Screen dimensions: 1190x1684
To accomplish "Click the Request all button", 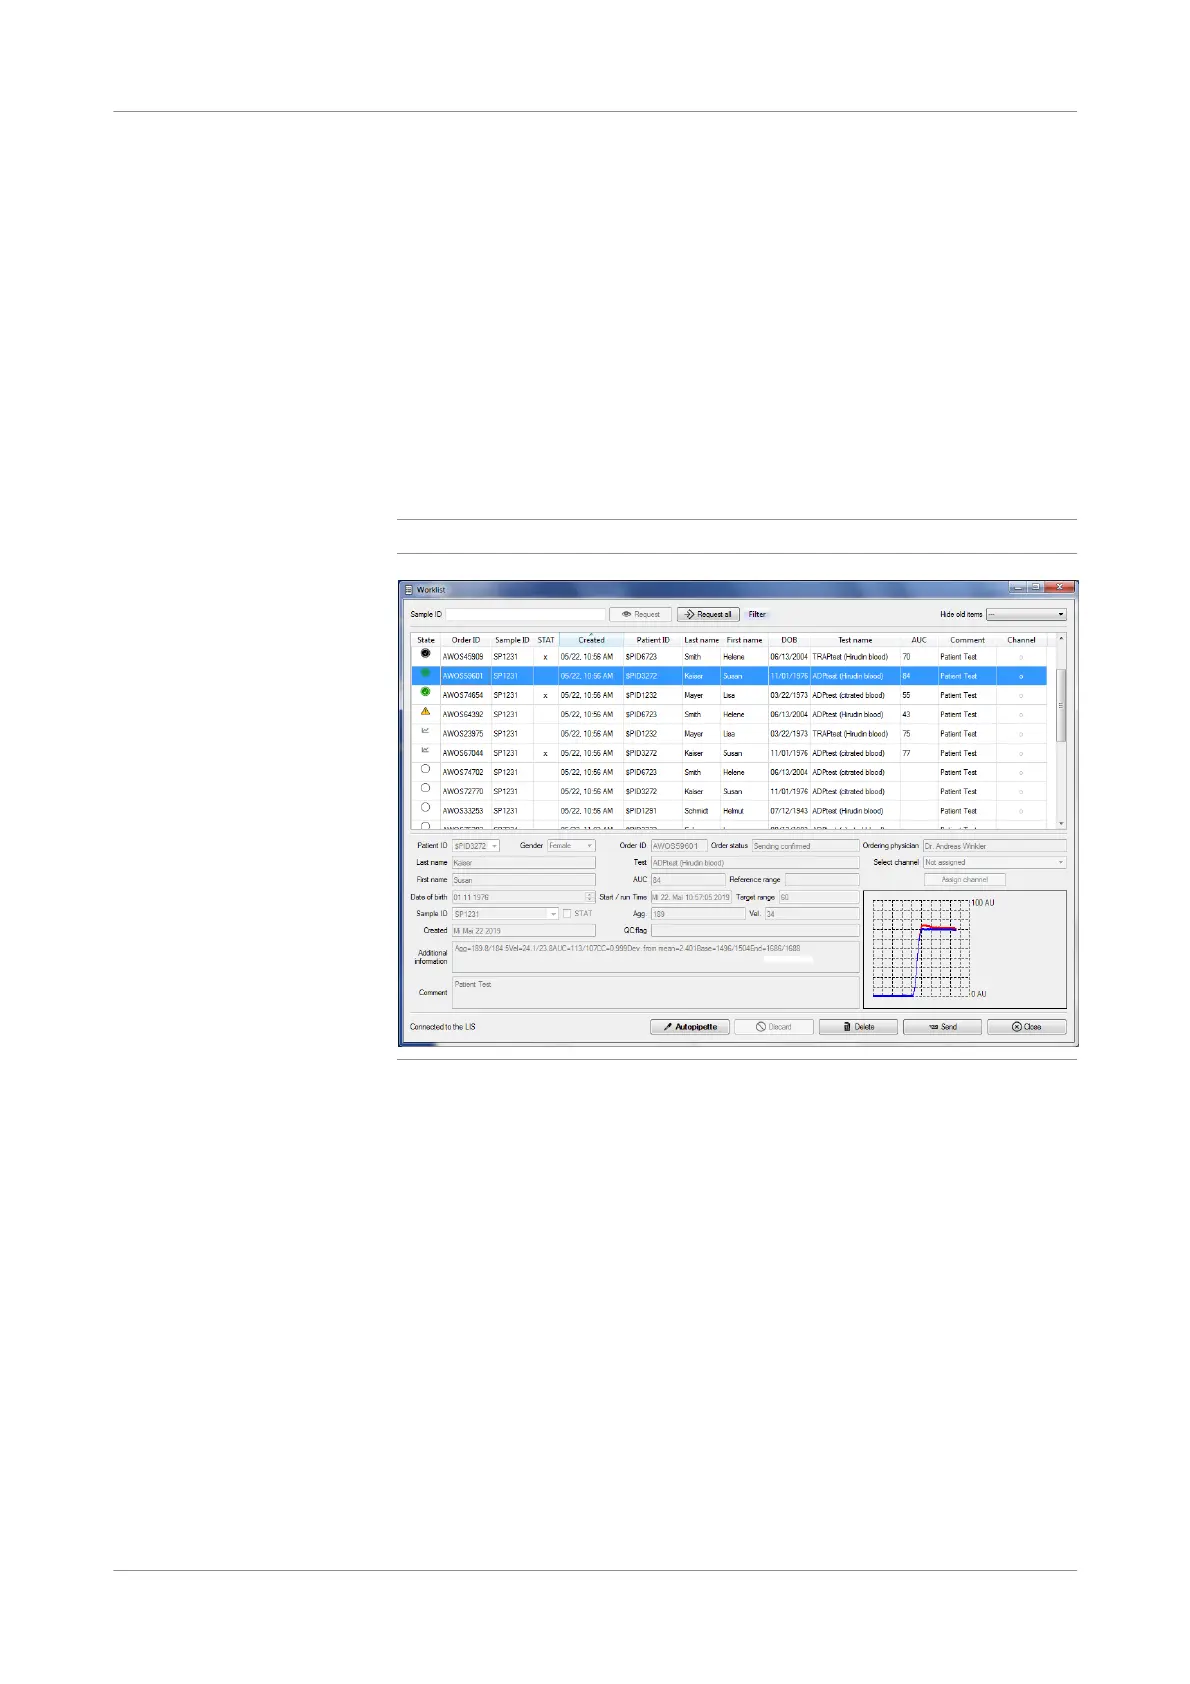I will pyautogui.click(x=708, y=614).
